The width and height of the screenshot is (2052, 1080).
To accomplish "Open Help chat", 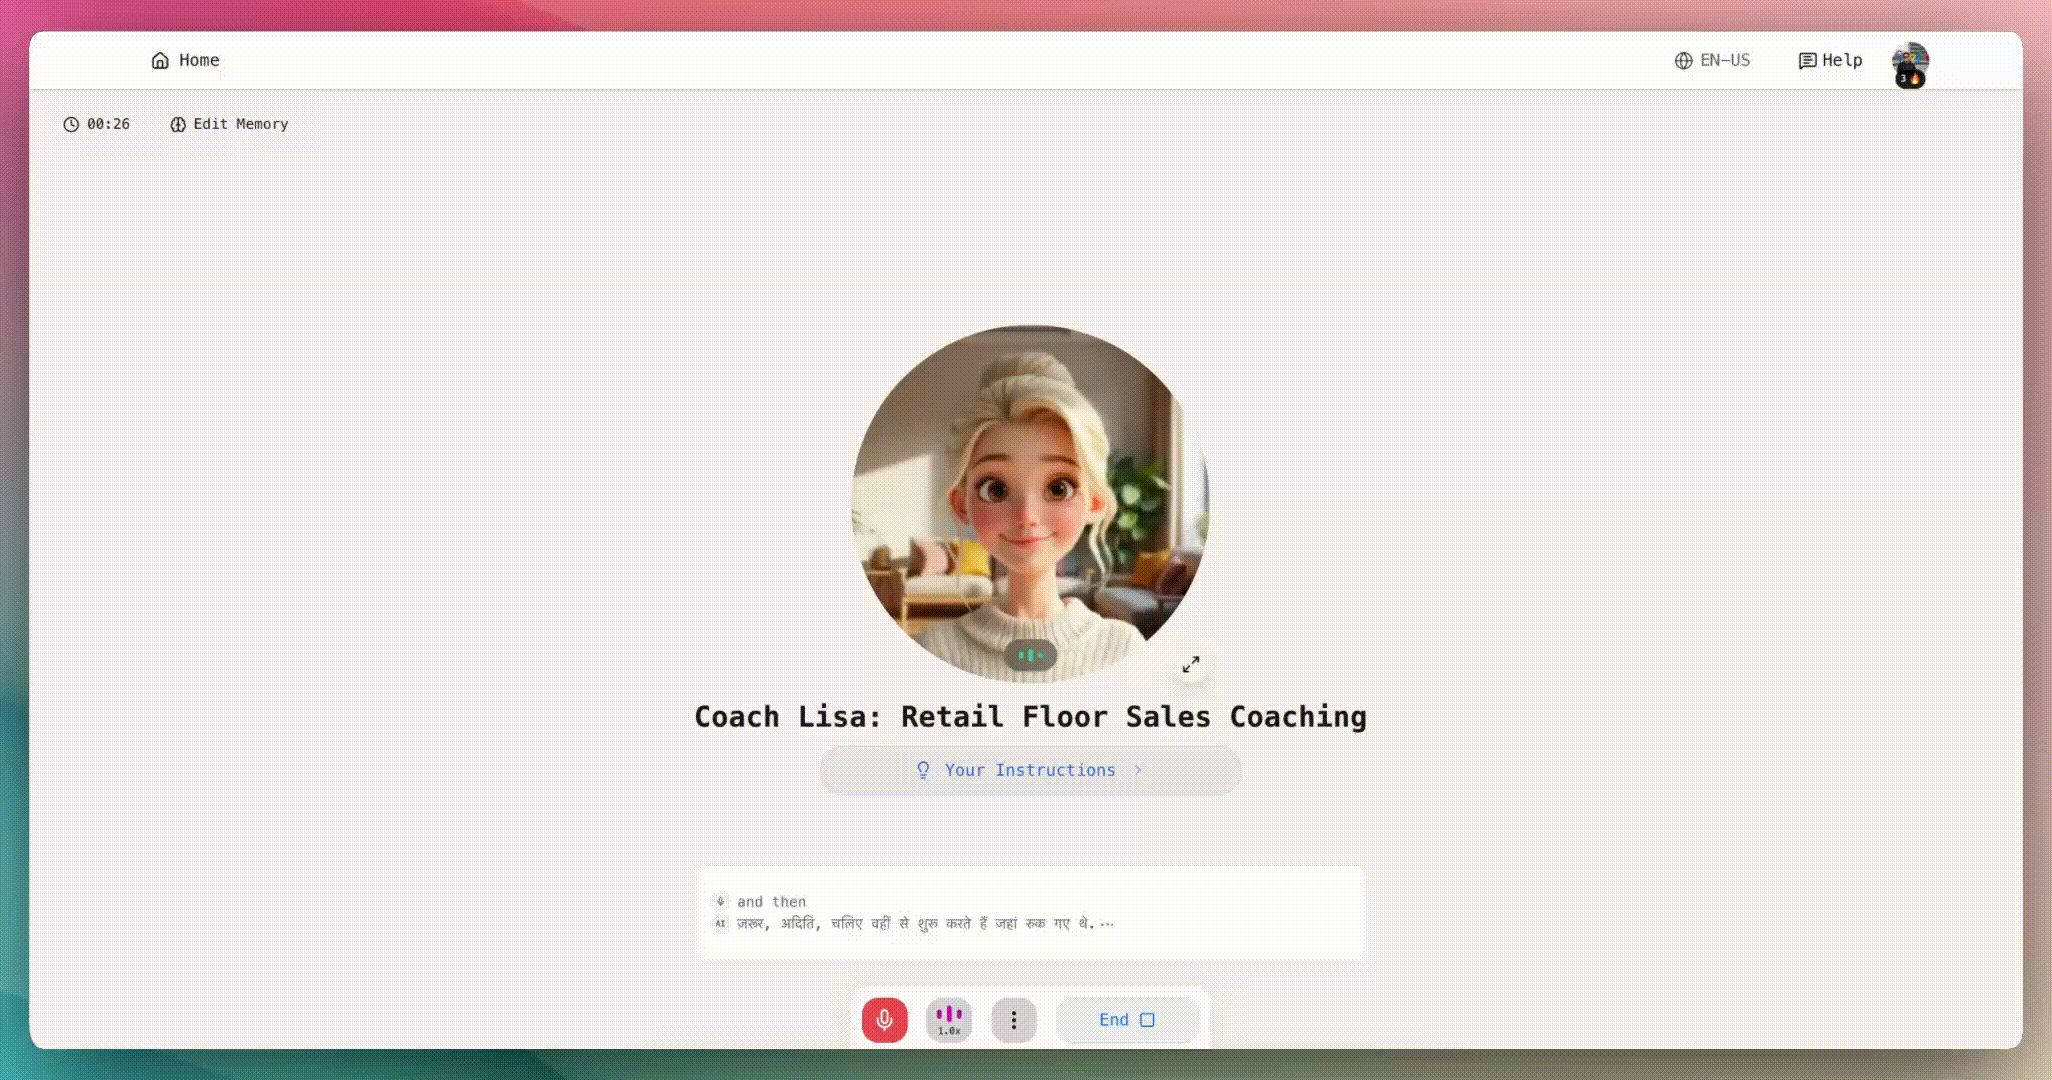I will (x=1830, y=60).
